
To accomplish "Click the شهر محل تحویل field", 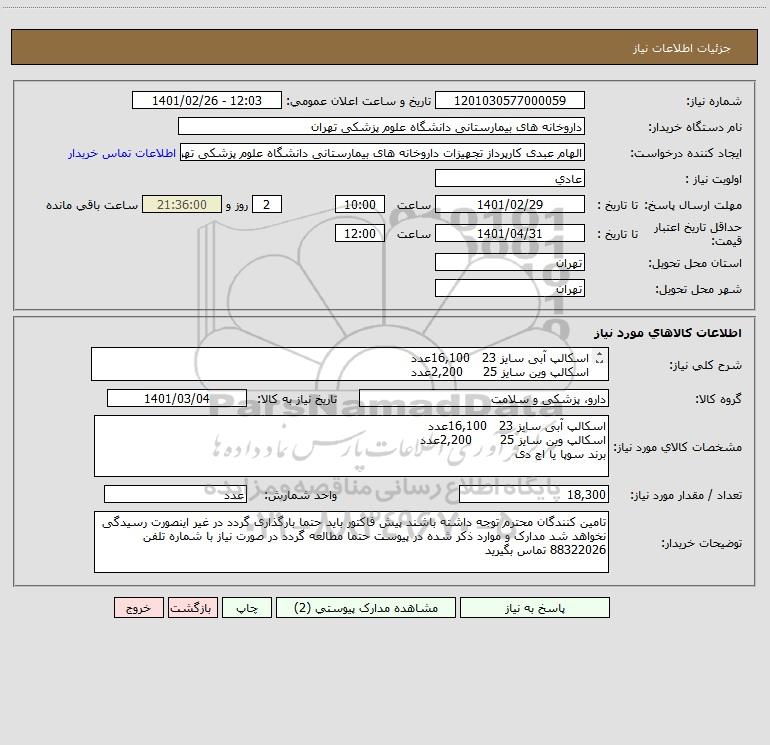I will click(510, 288).
